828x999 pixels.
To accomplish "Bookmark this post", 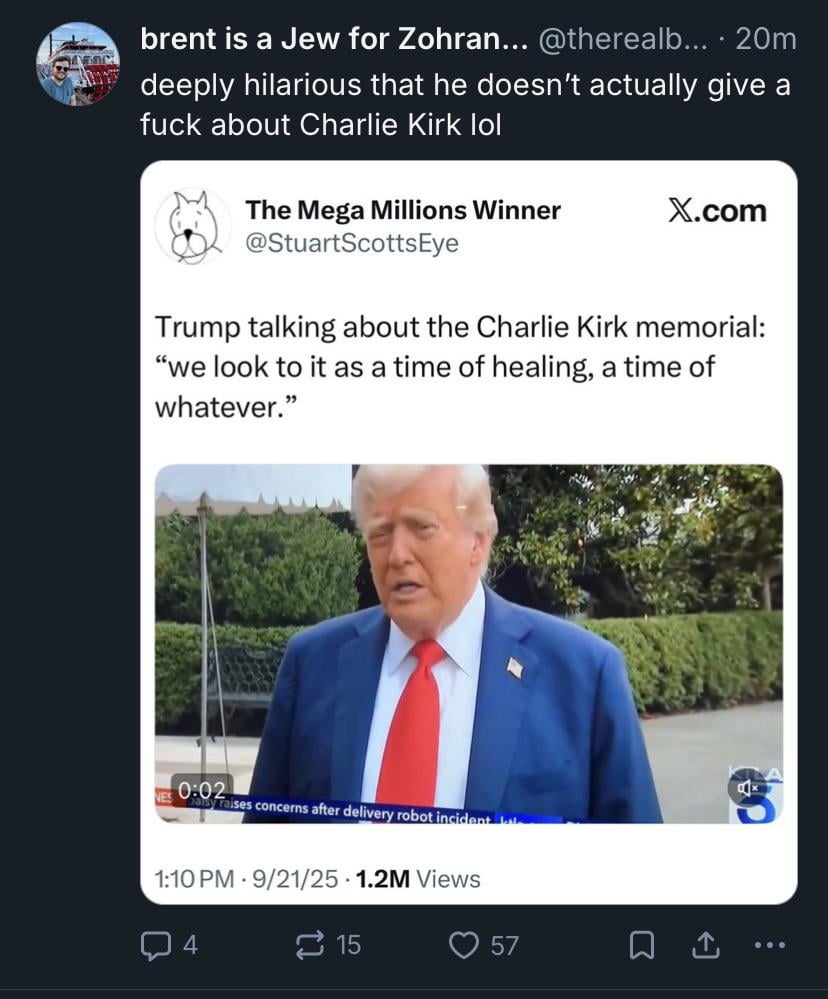I will [641, 945].
